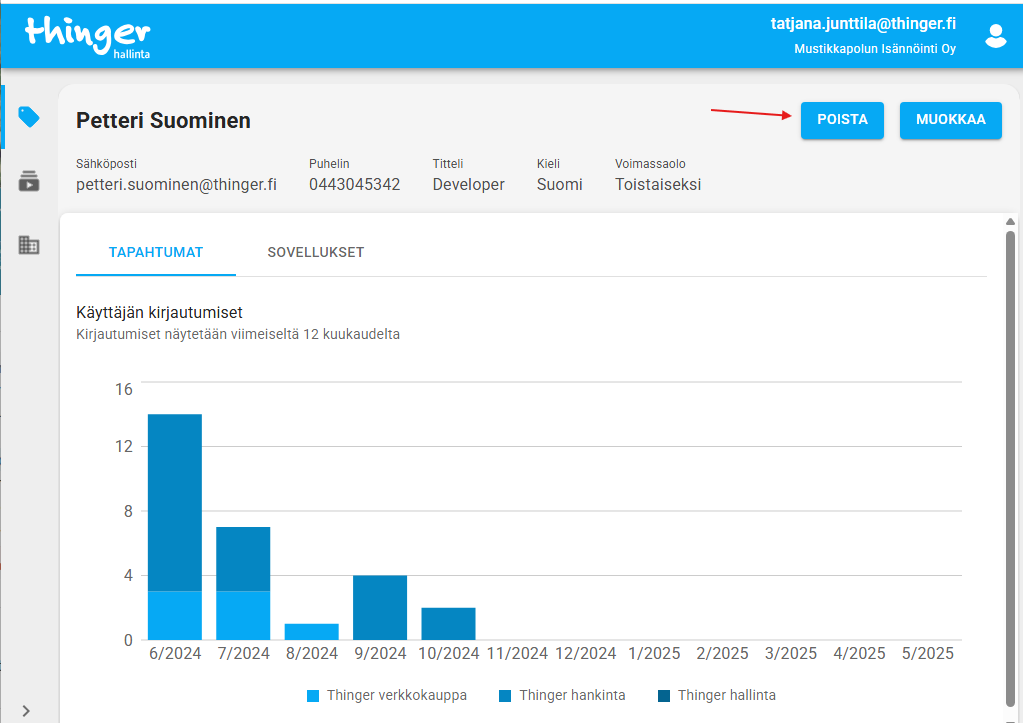Viewport: 1023px width, 723px height.
Task: Click phone number 0443045342
Action: pyautogui.click(x=354, y=185)
